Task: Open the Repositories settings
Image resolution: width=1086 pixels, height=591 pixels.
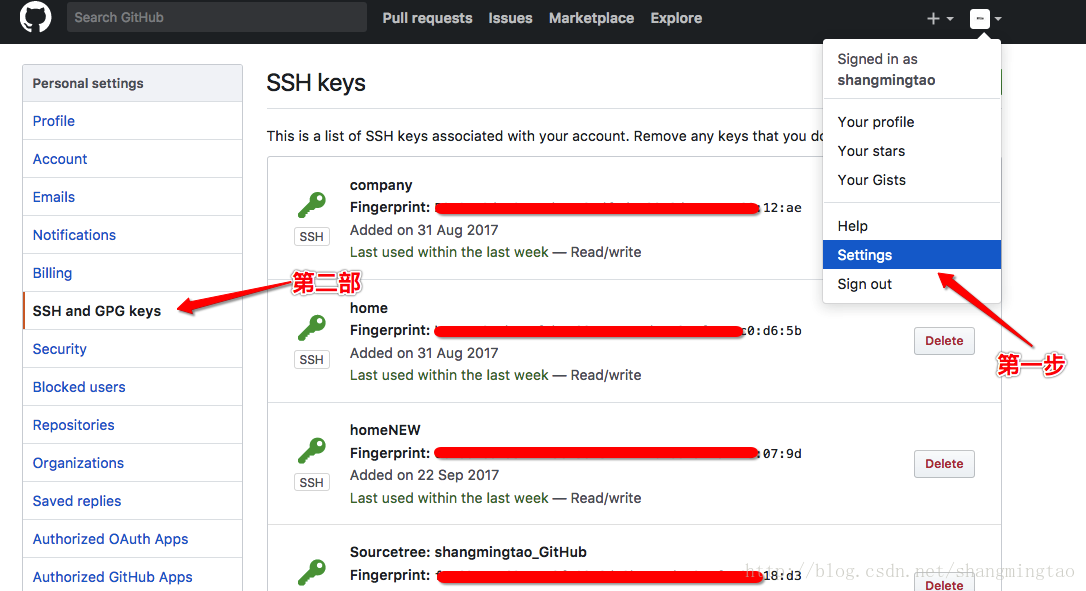Action: tap(132, 425)
